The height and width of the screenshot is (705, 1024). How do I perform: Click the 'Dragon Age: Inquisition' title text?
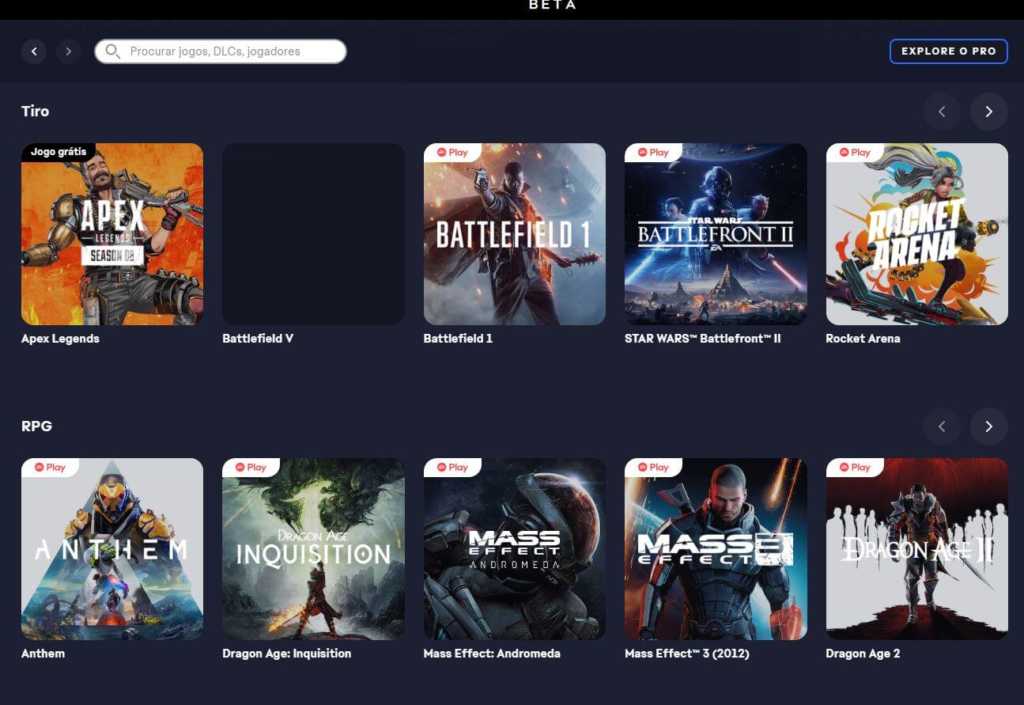coord(287,653)
